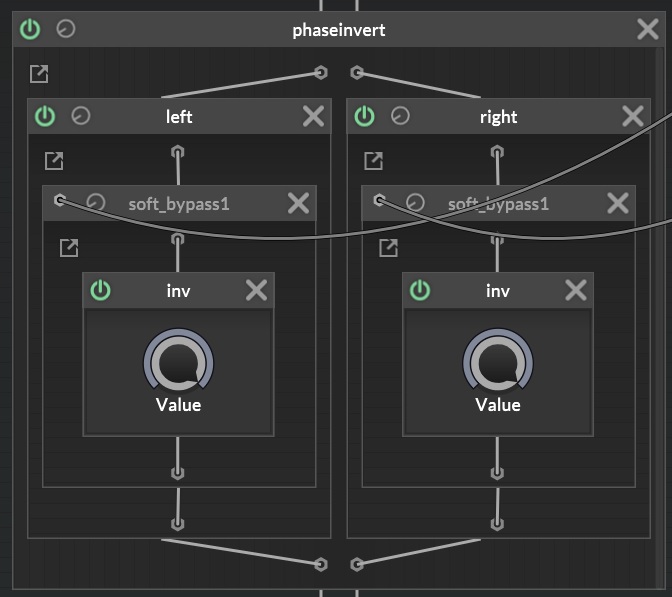Click the left inv Value knob

[179, 360]
